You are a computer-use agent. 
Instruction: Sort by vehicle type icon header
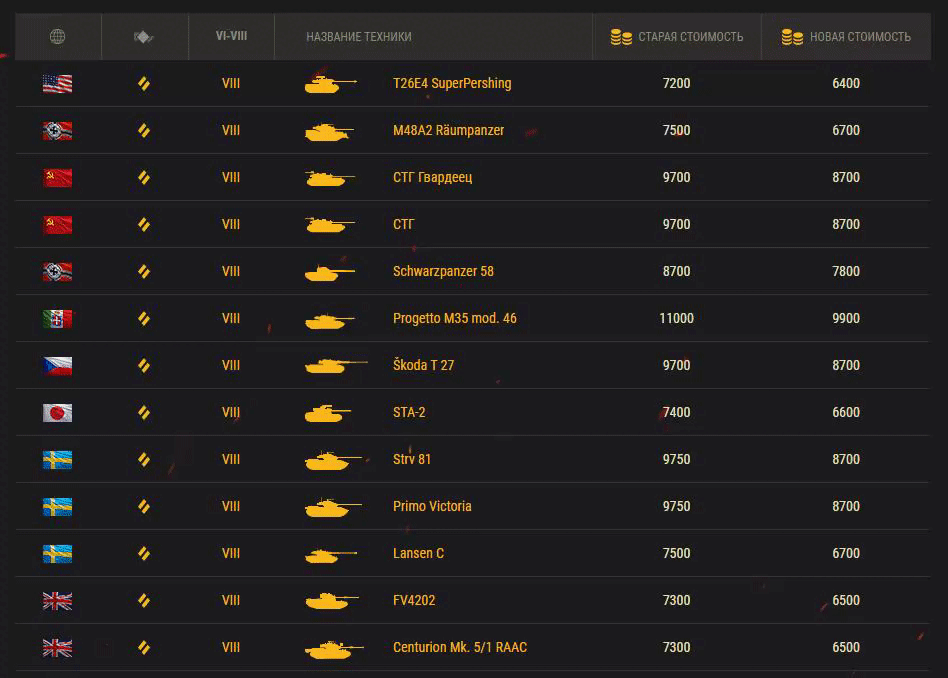tap(144, 37)
